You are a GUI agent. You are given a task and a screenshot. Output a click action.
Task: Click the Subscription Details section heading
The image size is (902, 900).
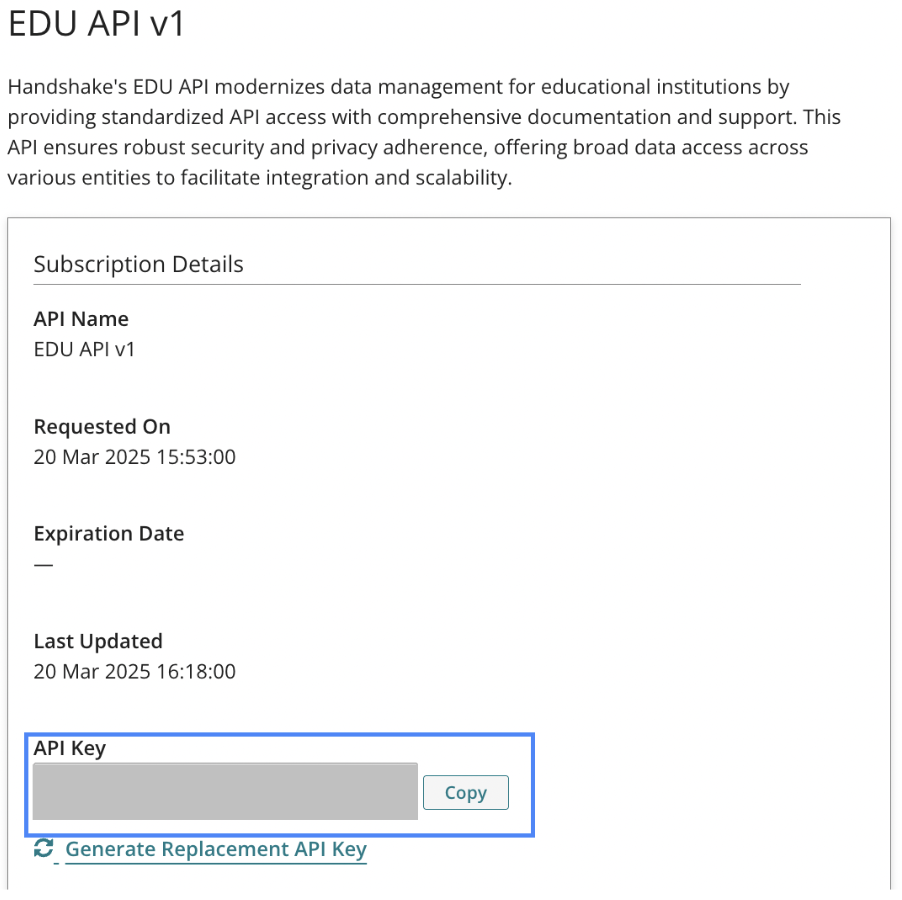tap(138, 265)
